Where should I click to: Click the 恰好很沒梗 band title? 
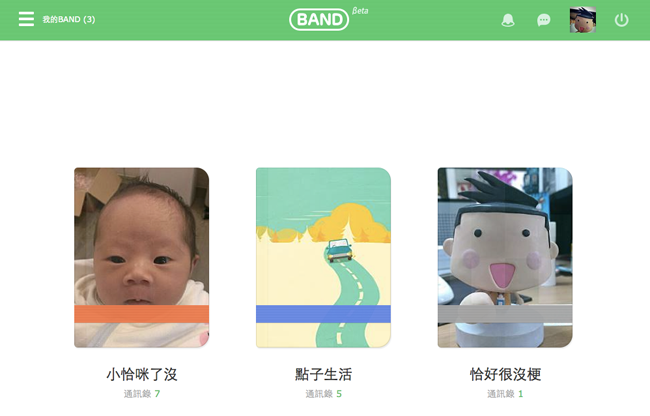click(x=505, y=374)
